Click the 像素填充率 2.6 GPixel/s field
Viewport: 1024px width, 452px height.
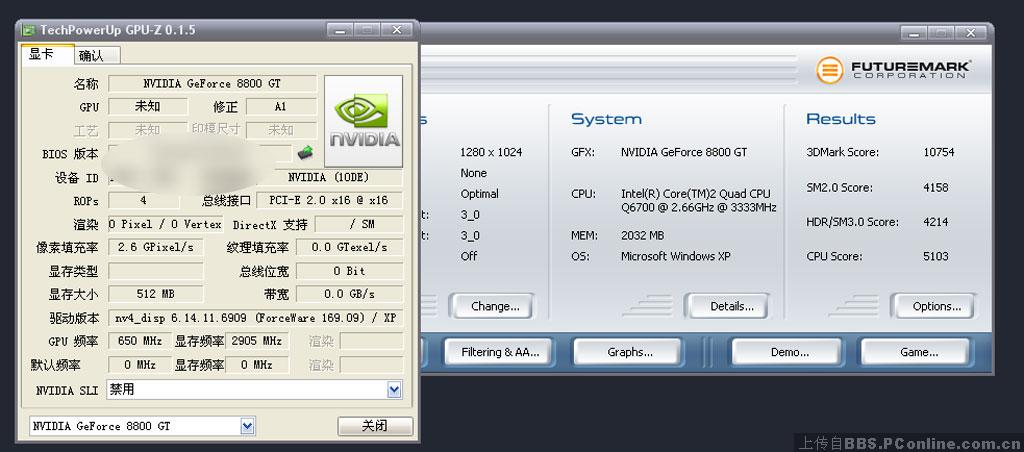(155, 248)
